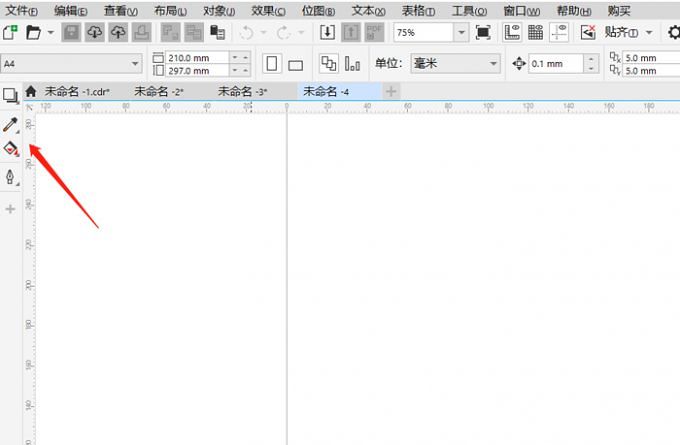Click the Redo arrow icon
Screen dimensions: 680x445
coord(284,33)
